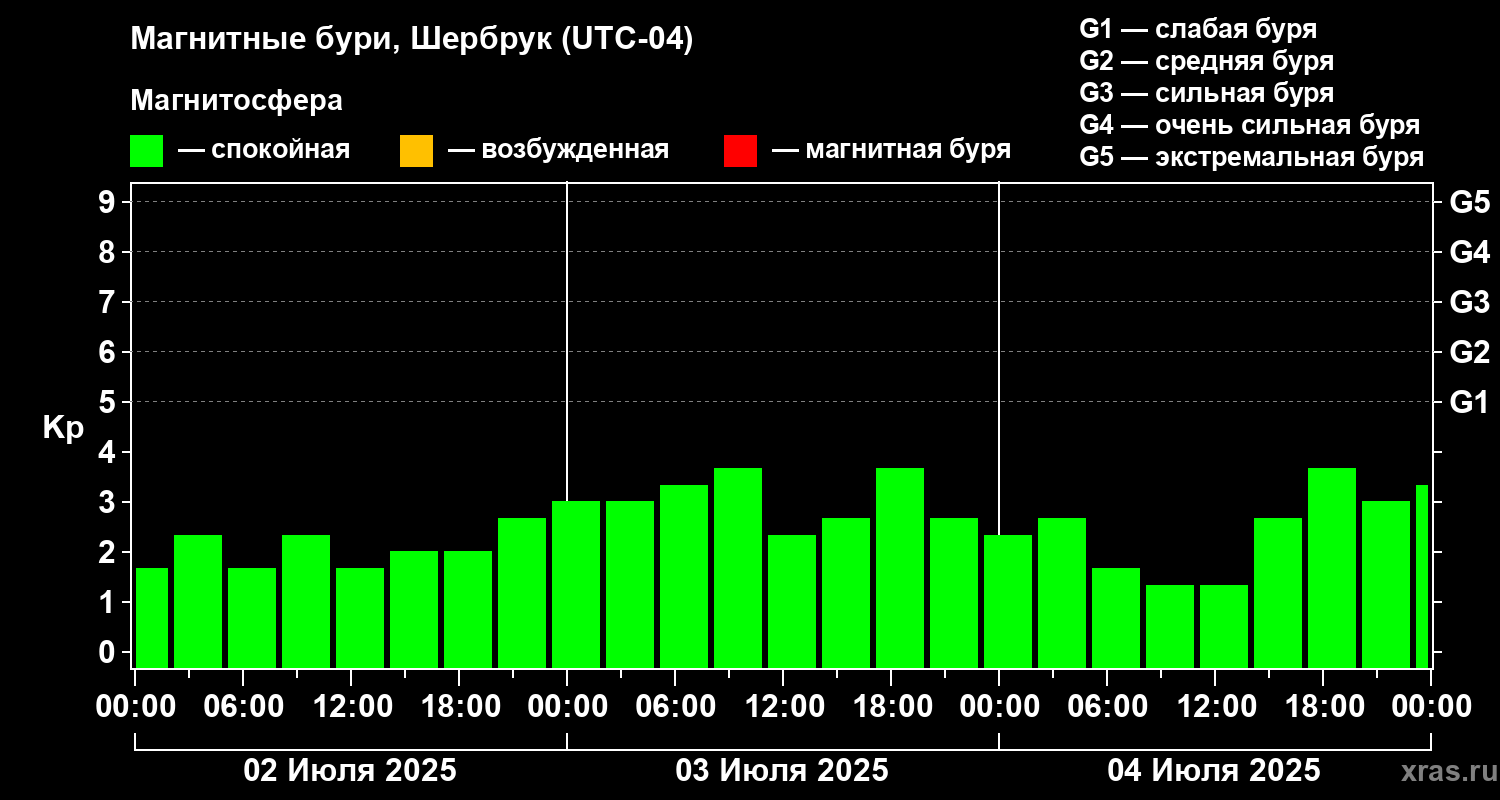The image size is (1500, 800).
Task: Click the 'Kp' axis label
Action: coord(63,428)
